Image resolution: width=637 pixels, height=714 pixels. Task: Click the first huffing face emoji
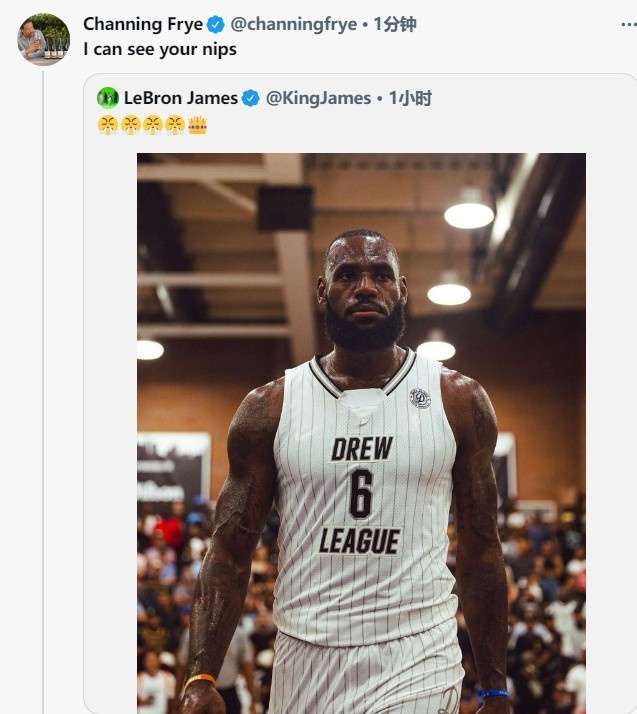108,125
